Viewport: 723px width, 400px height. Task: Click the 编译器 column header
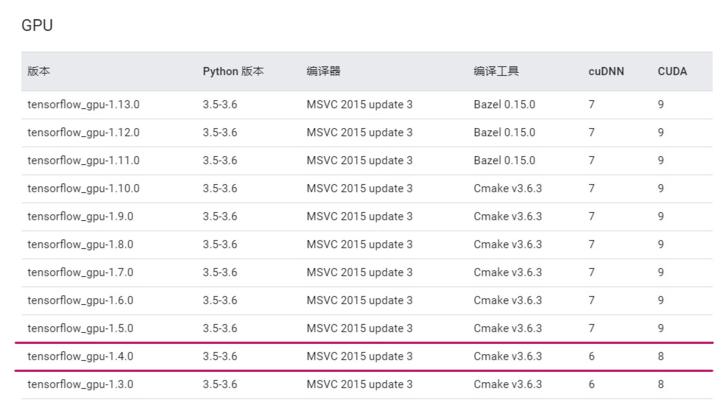(323, 71)
